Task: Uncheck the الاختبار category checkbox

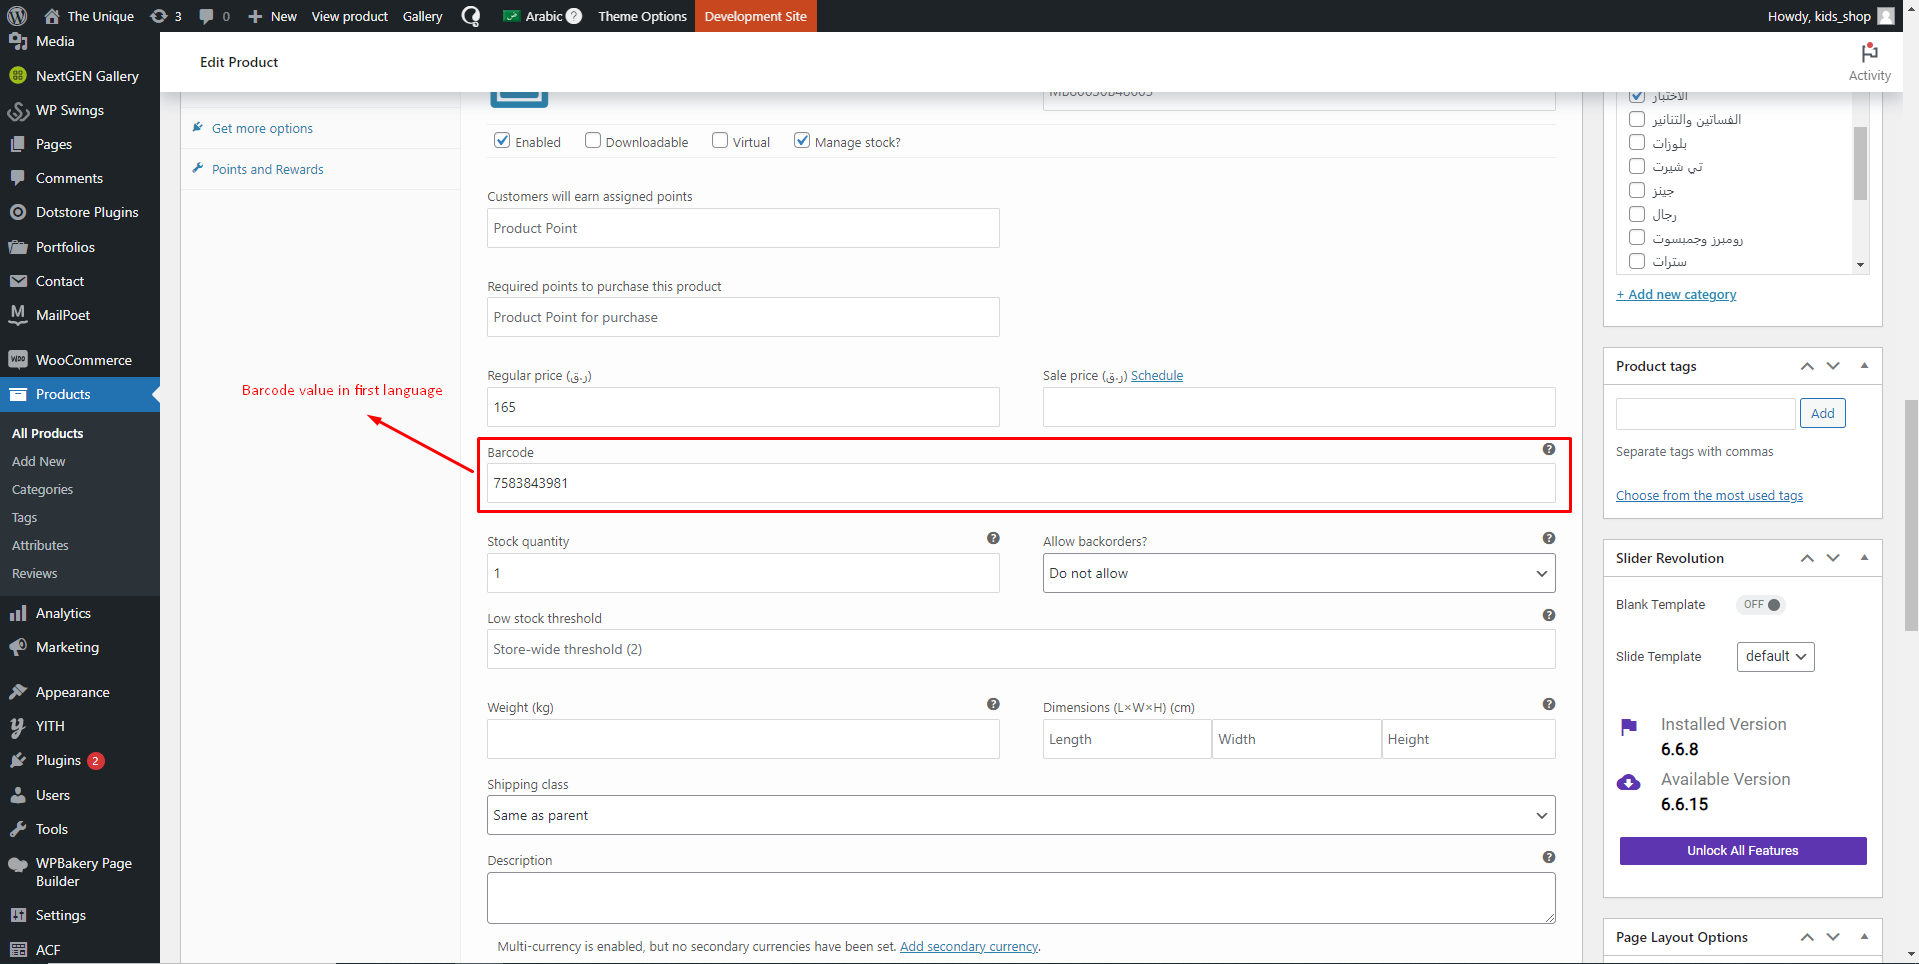Action: (x=1637, y=96)
